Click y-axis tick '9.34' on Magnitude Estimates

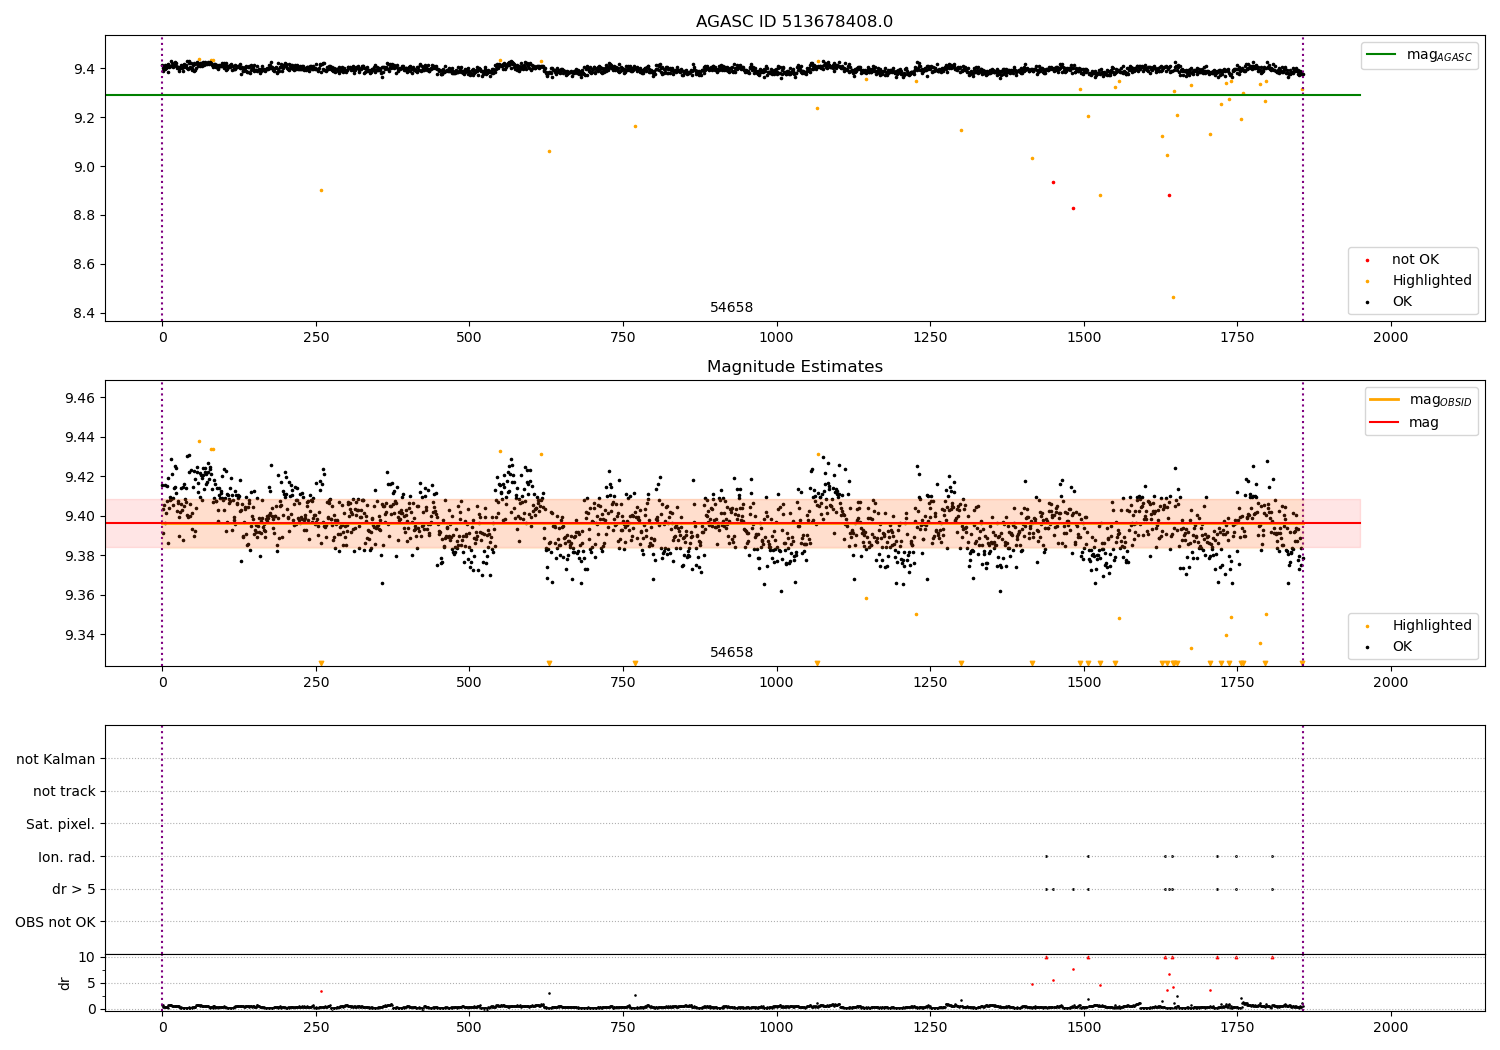click(x=80, y=635)
